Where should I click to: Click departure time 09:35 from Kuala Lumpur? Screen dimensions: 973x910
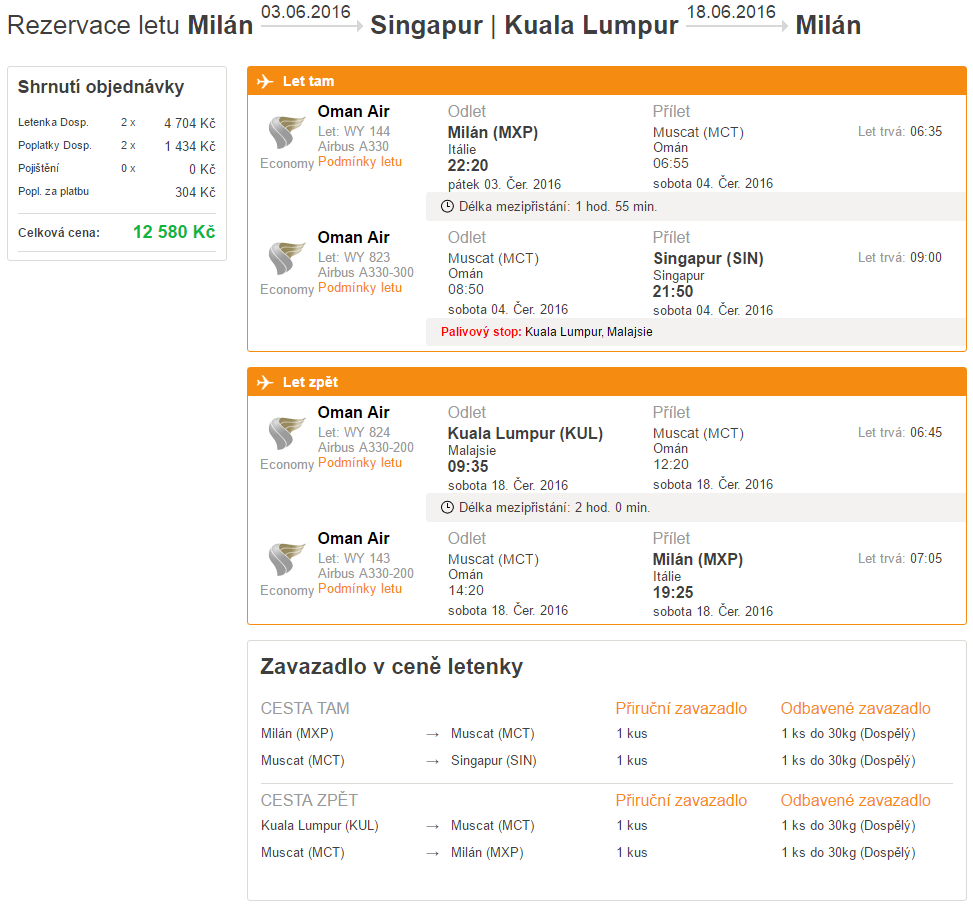tap(468, 467)
